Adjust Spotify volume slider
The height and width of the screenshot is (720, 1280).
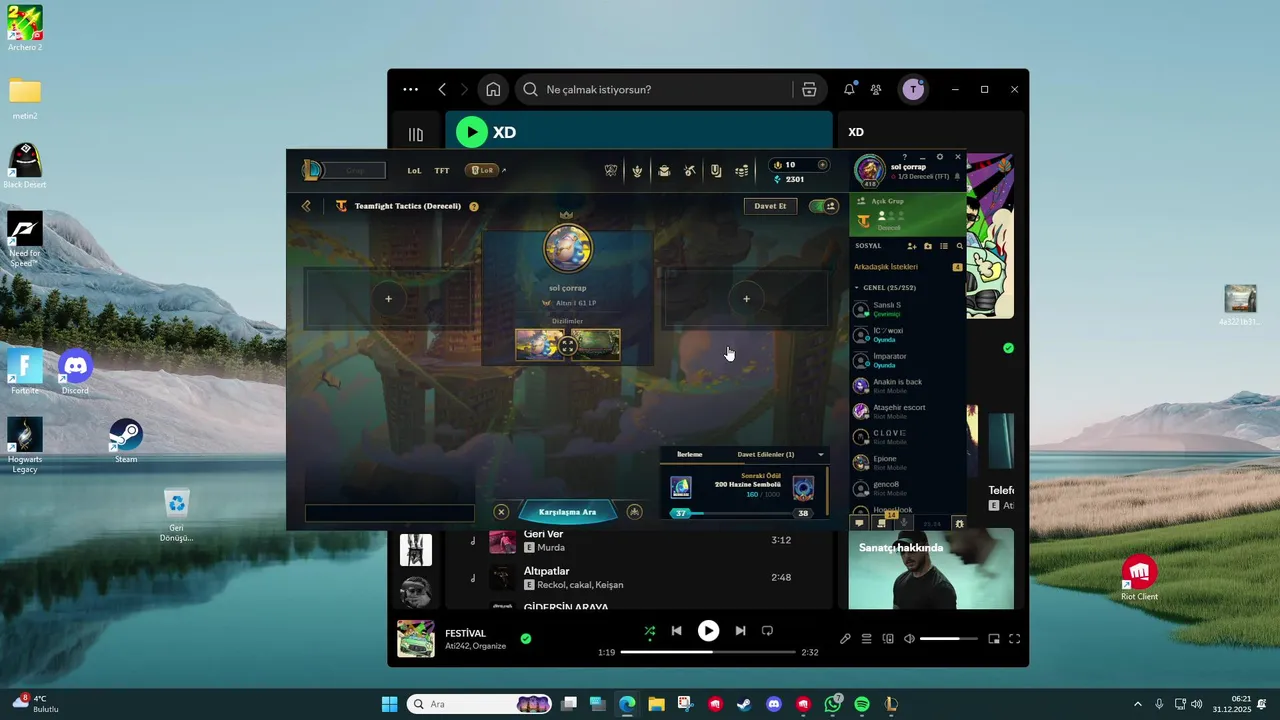pyautogui.click(x=948, y=639)
